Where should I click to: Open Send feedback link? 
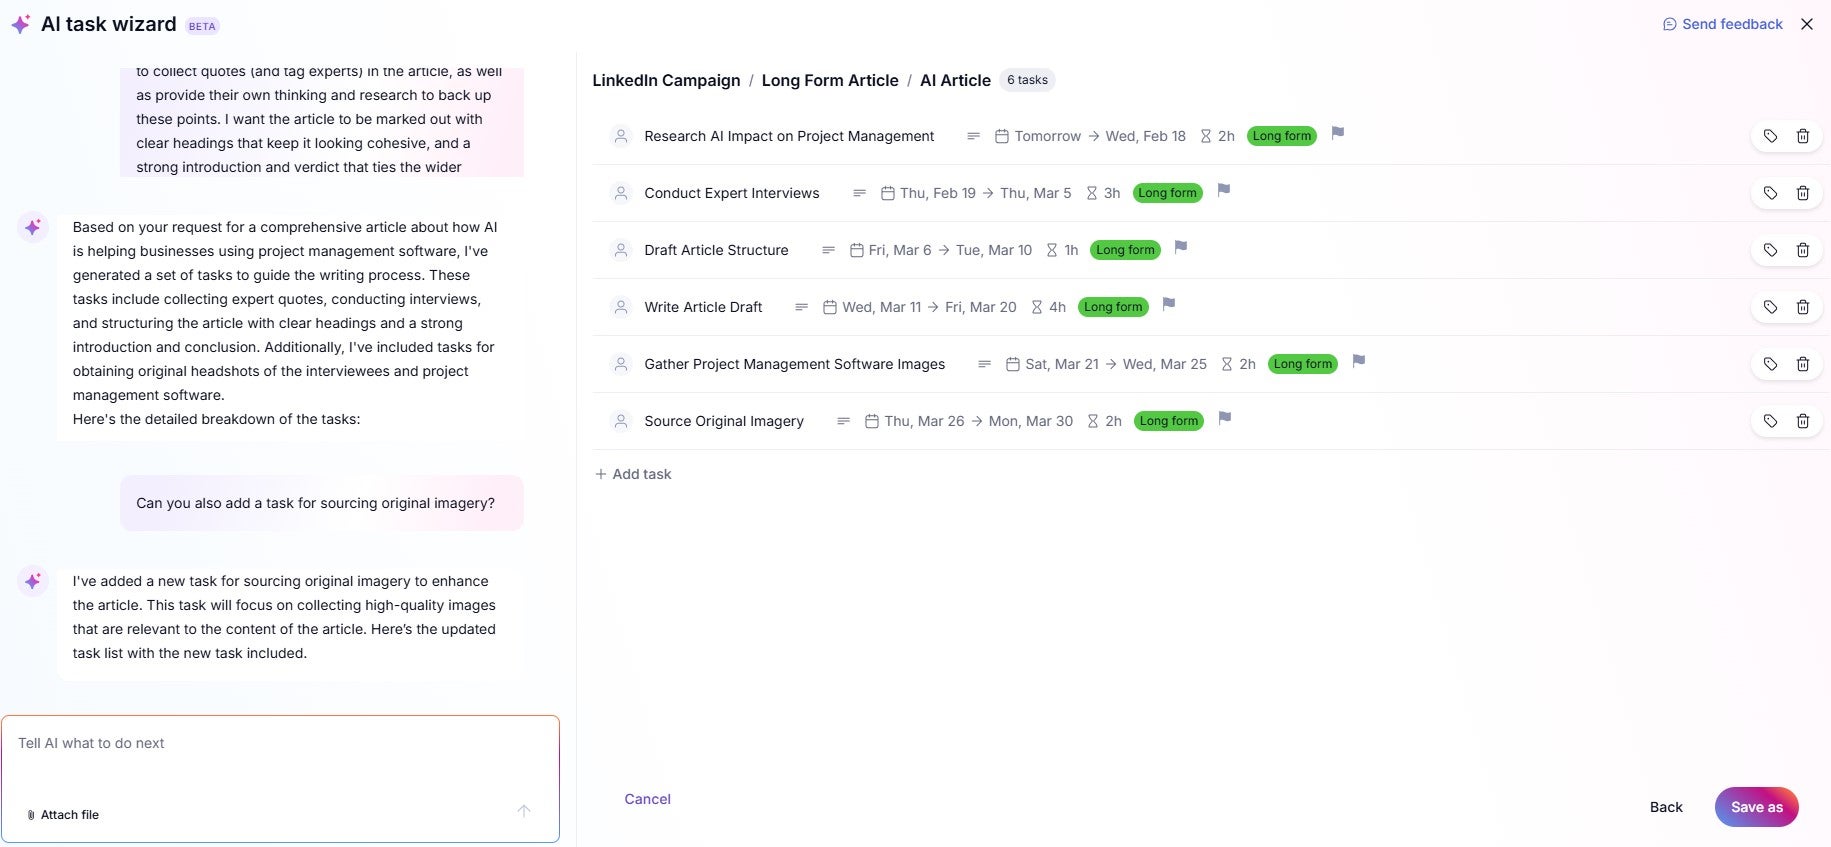(x=1722, y=24)
